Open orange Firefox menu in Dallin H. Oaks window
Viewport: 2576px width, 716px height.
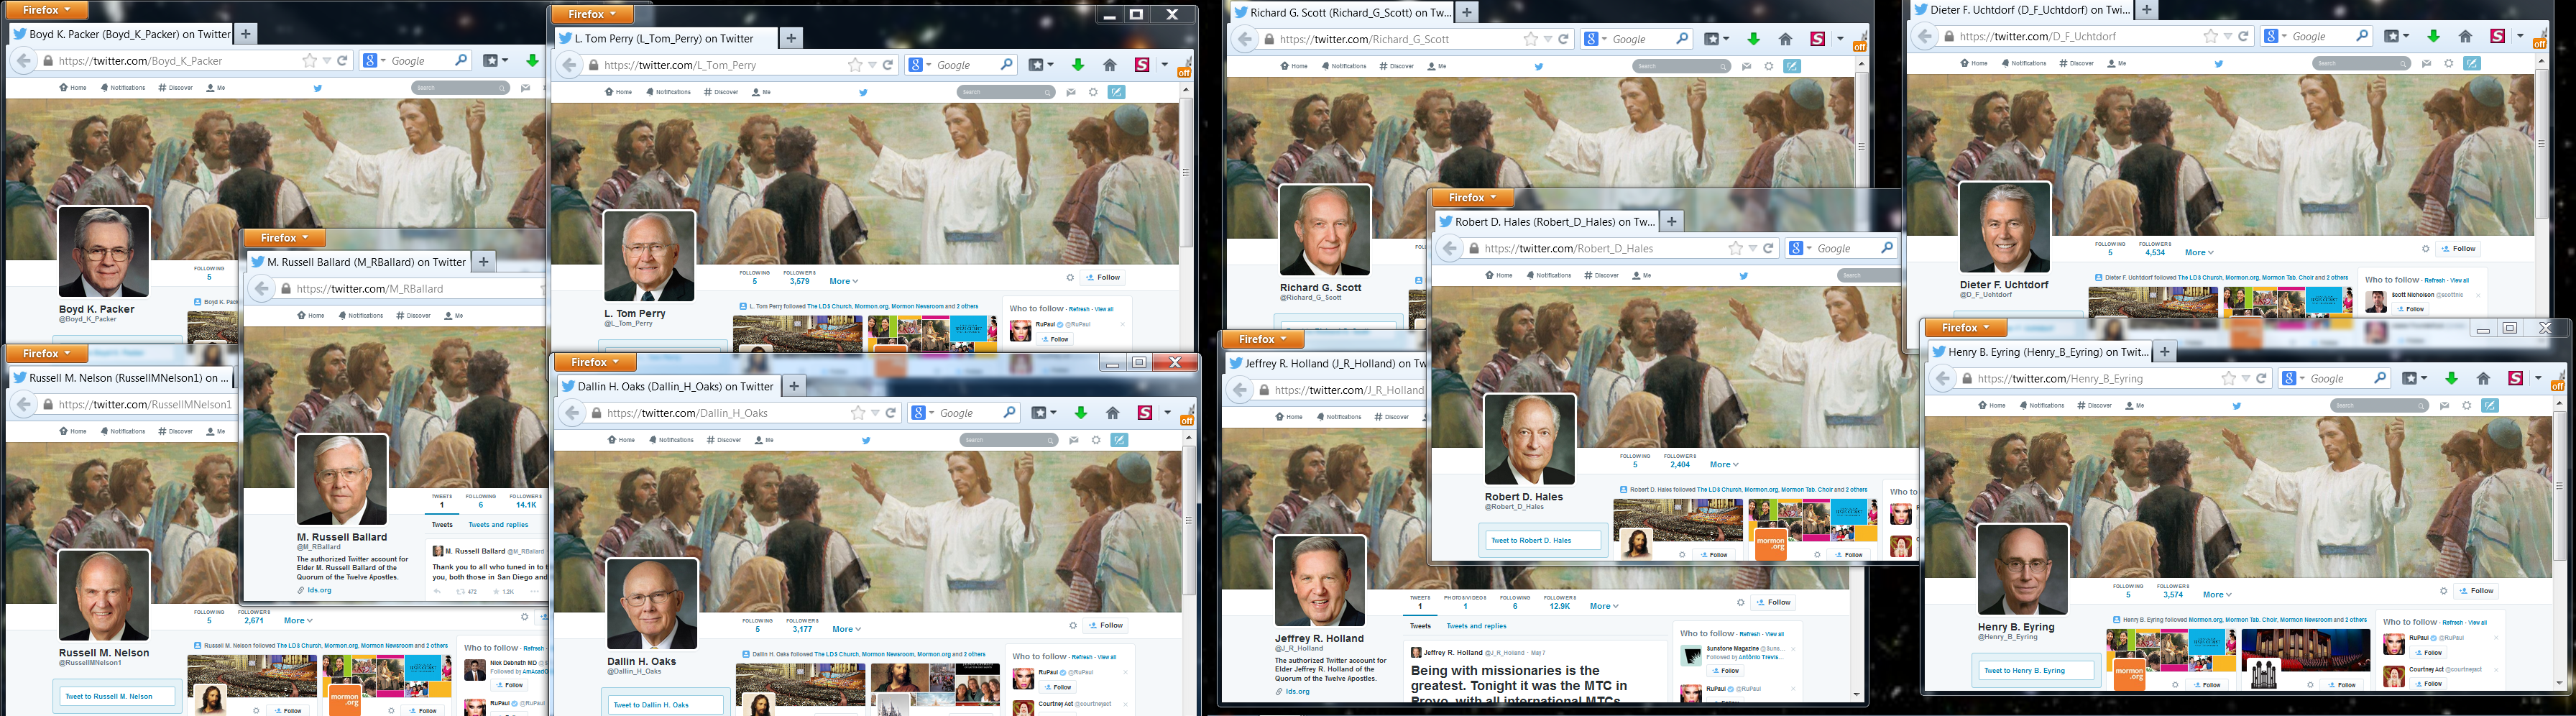[x=595, y=362]
